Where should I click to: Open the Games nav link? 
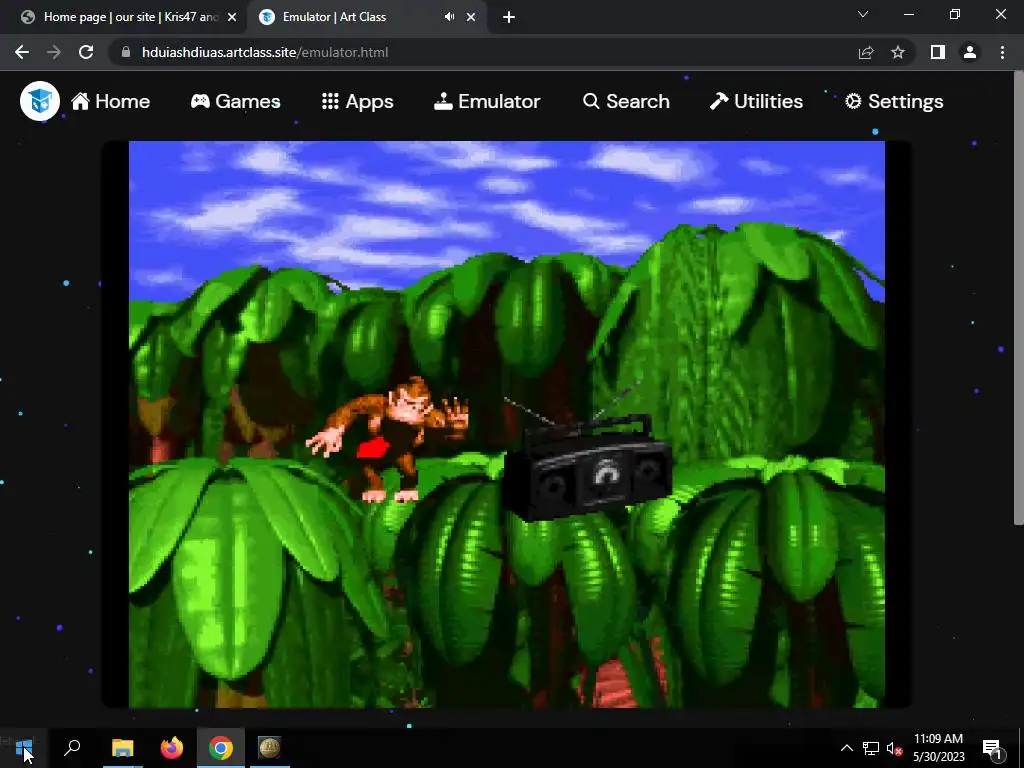pos(235,101)
